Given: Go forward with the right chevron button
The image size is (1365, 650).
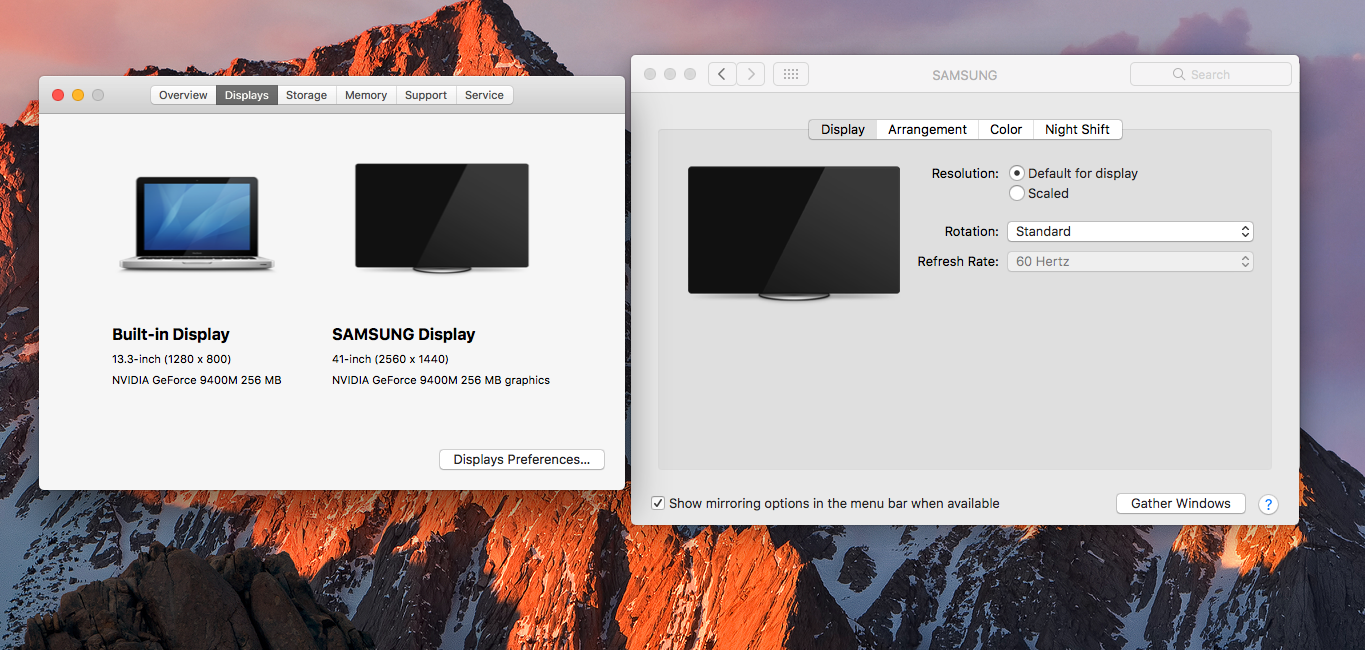Looking at the screenshot, I should (x=751, y=74).
